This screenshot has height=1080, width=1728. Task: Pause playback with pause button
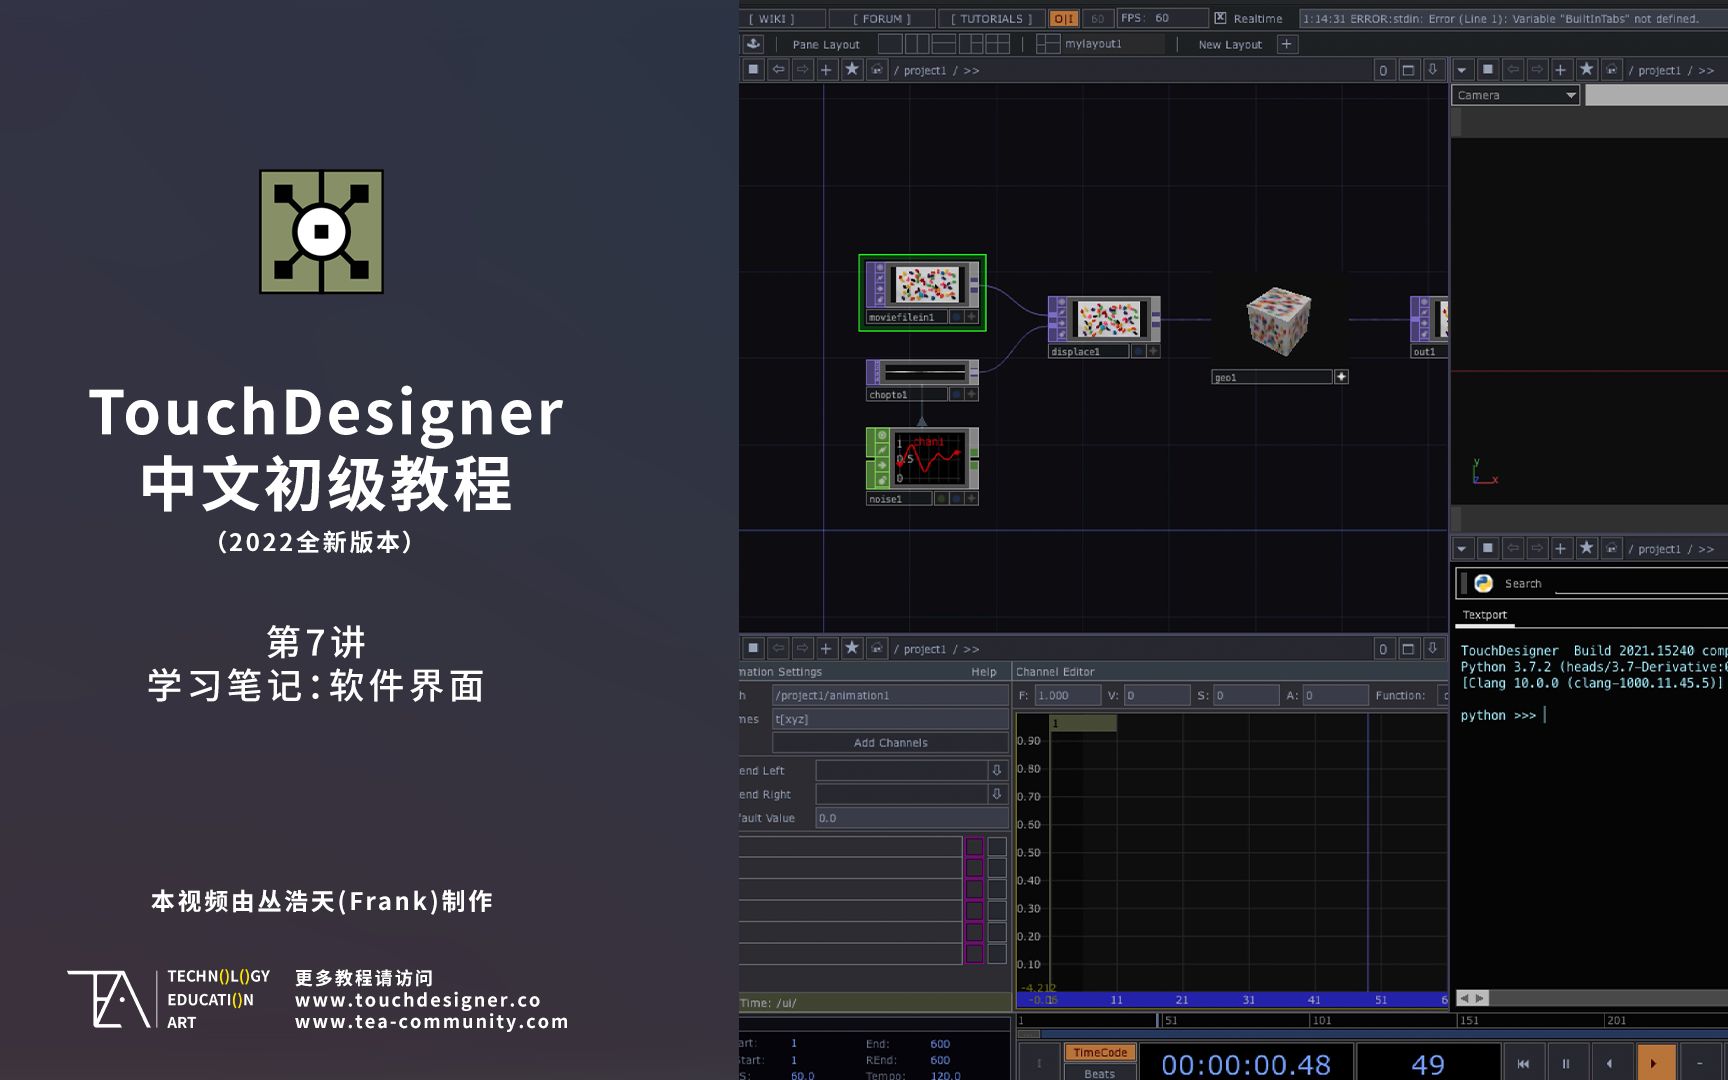[1566, 1063]
